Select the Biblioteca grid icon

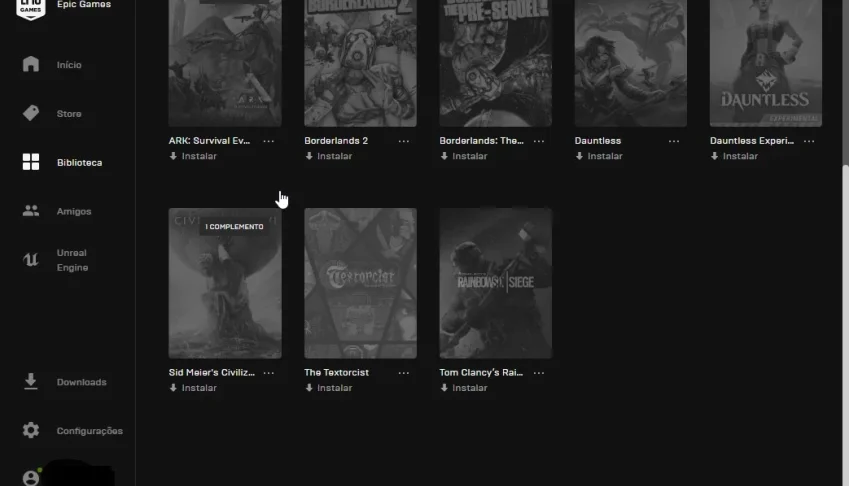pyautogui.click(x=31, y=162)
